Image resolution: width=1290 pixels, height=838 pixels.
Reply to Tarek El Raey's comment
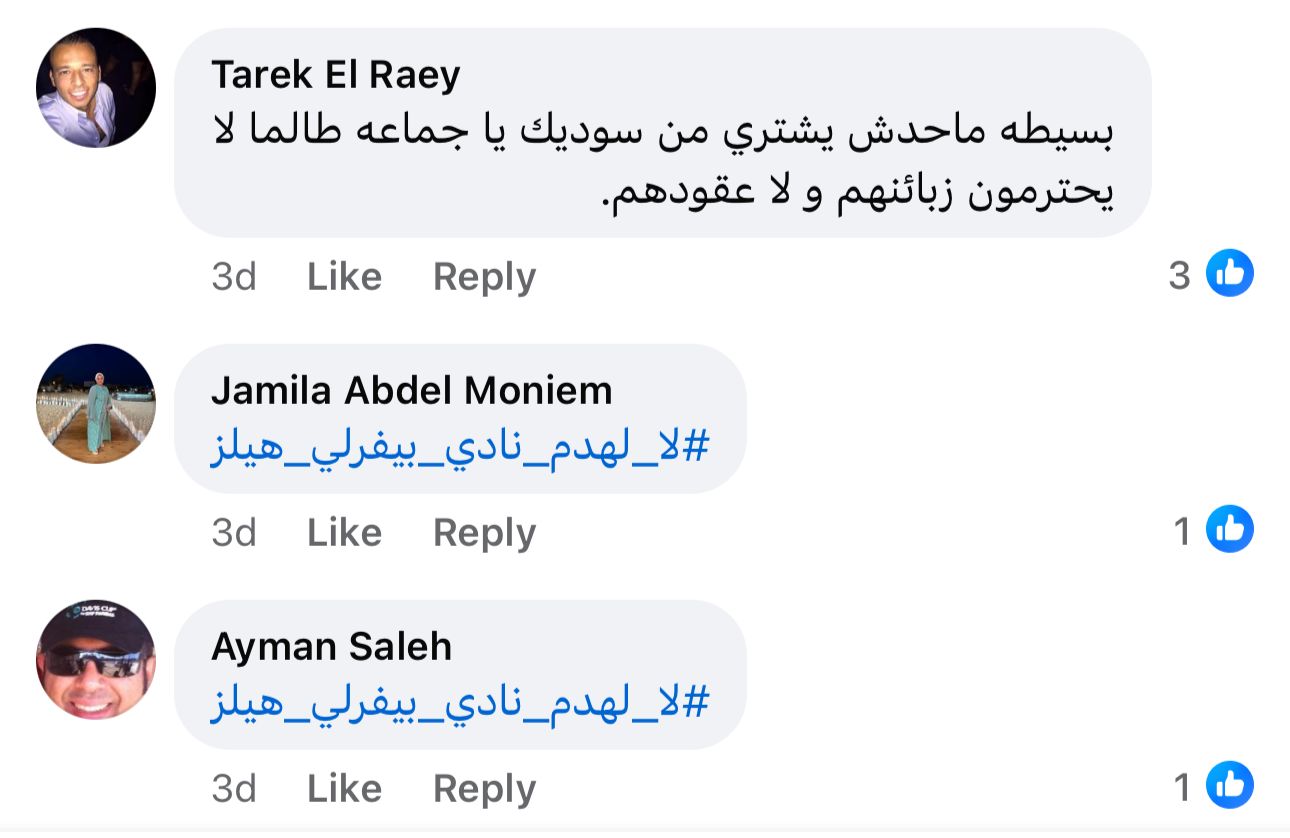[484, 277]
